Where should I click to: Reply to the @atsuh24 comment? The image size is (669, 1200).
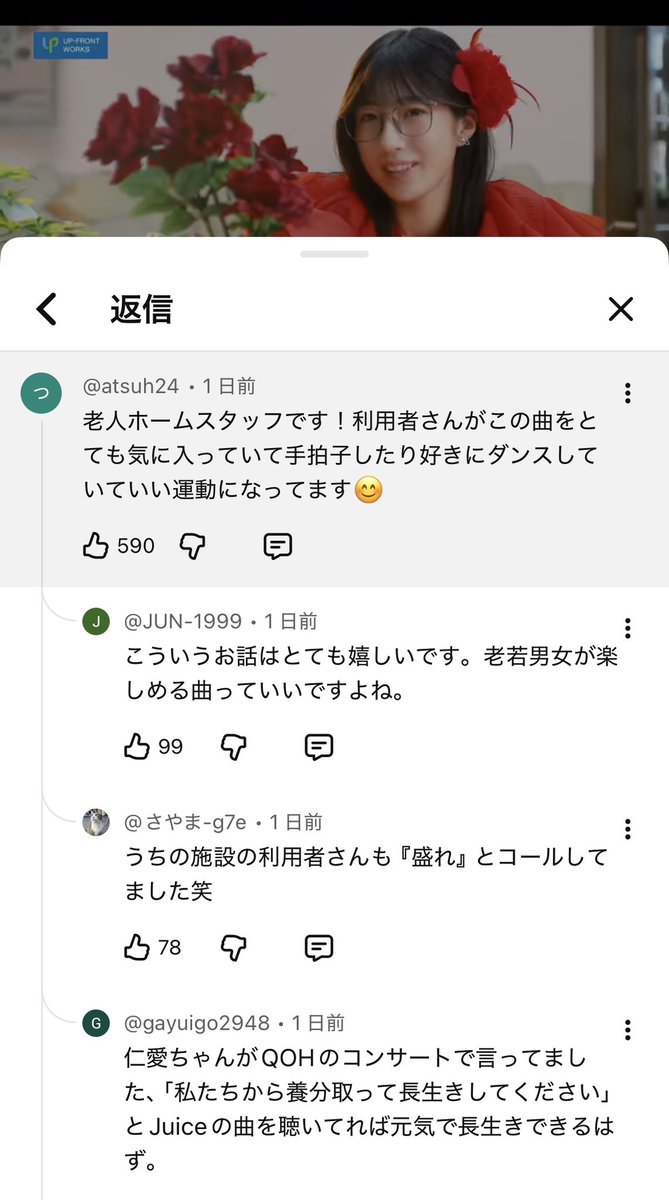tap(277, 545)
